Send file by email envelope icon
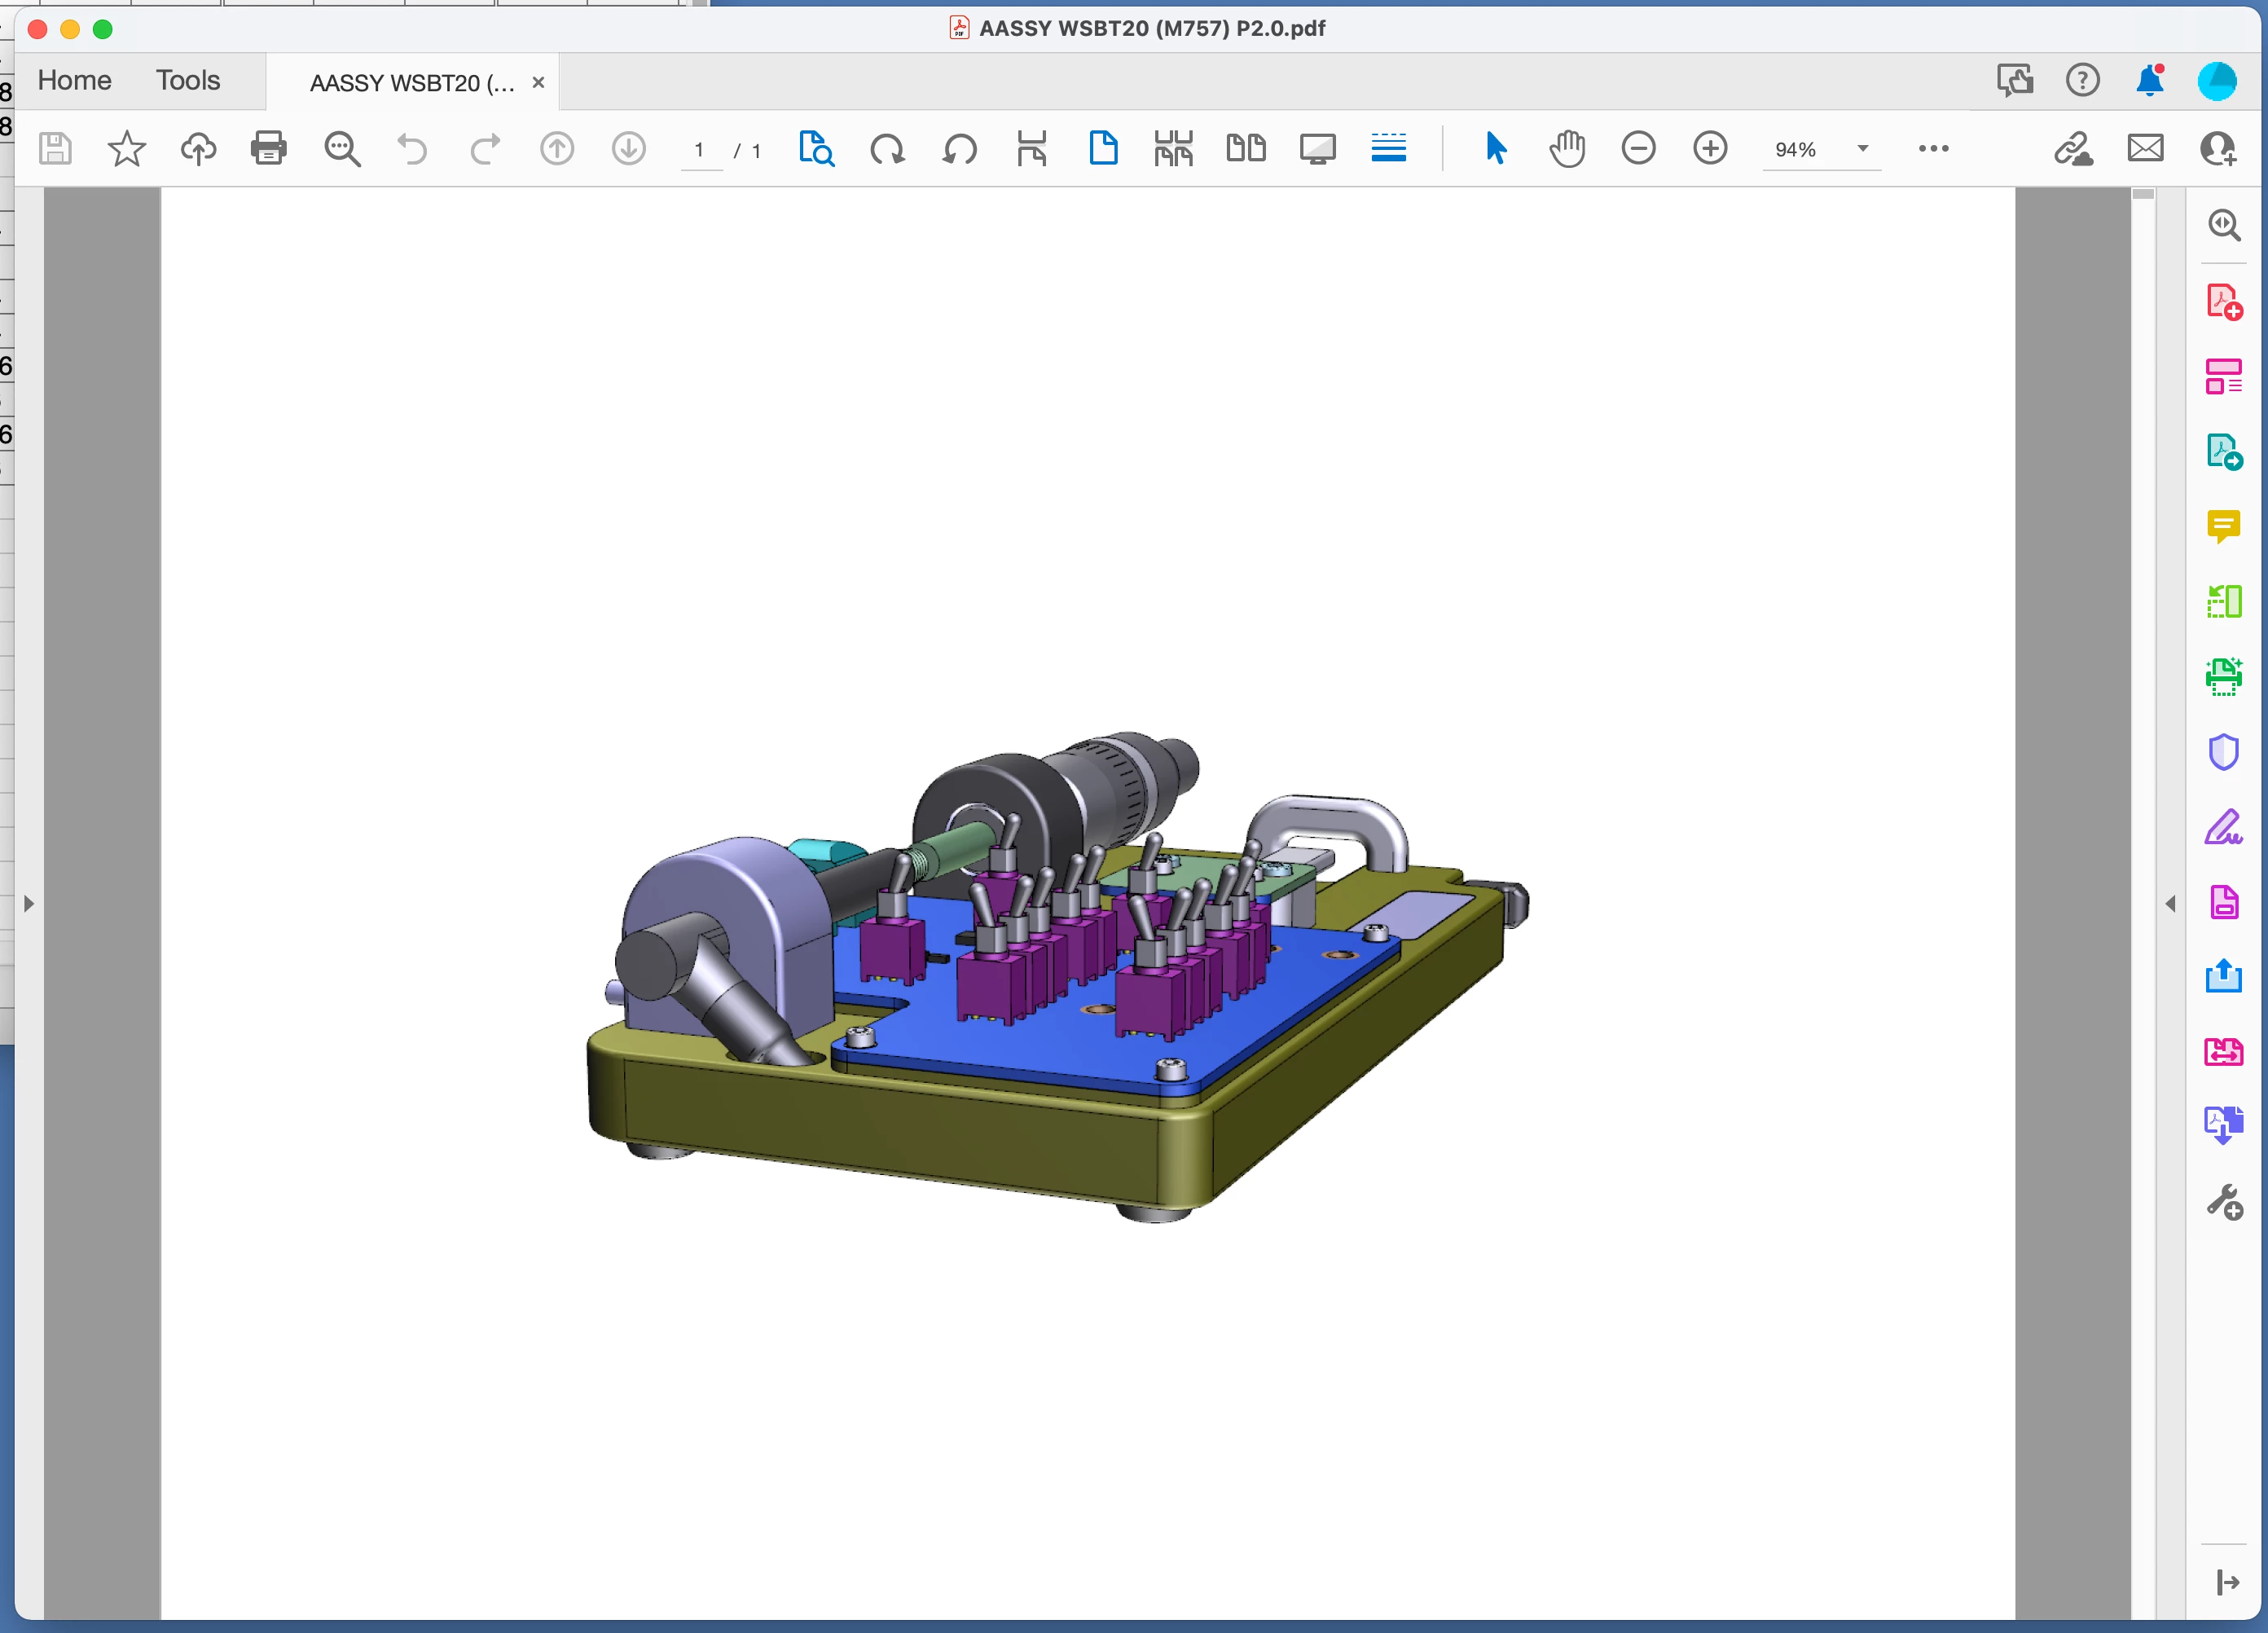Screen dimensions: 2268x1633 2145,149
